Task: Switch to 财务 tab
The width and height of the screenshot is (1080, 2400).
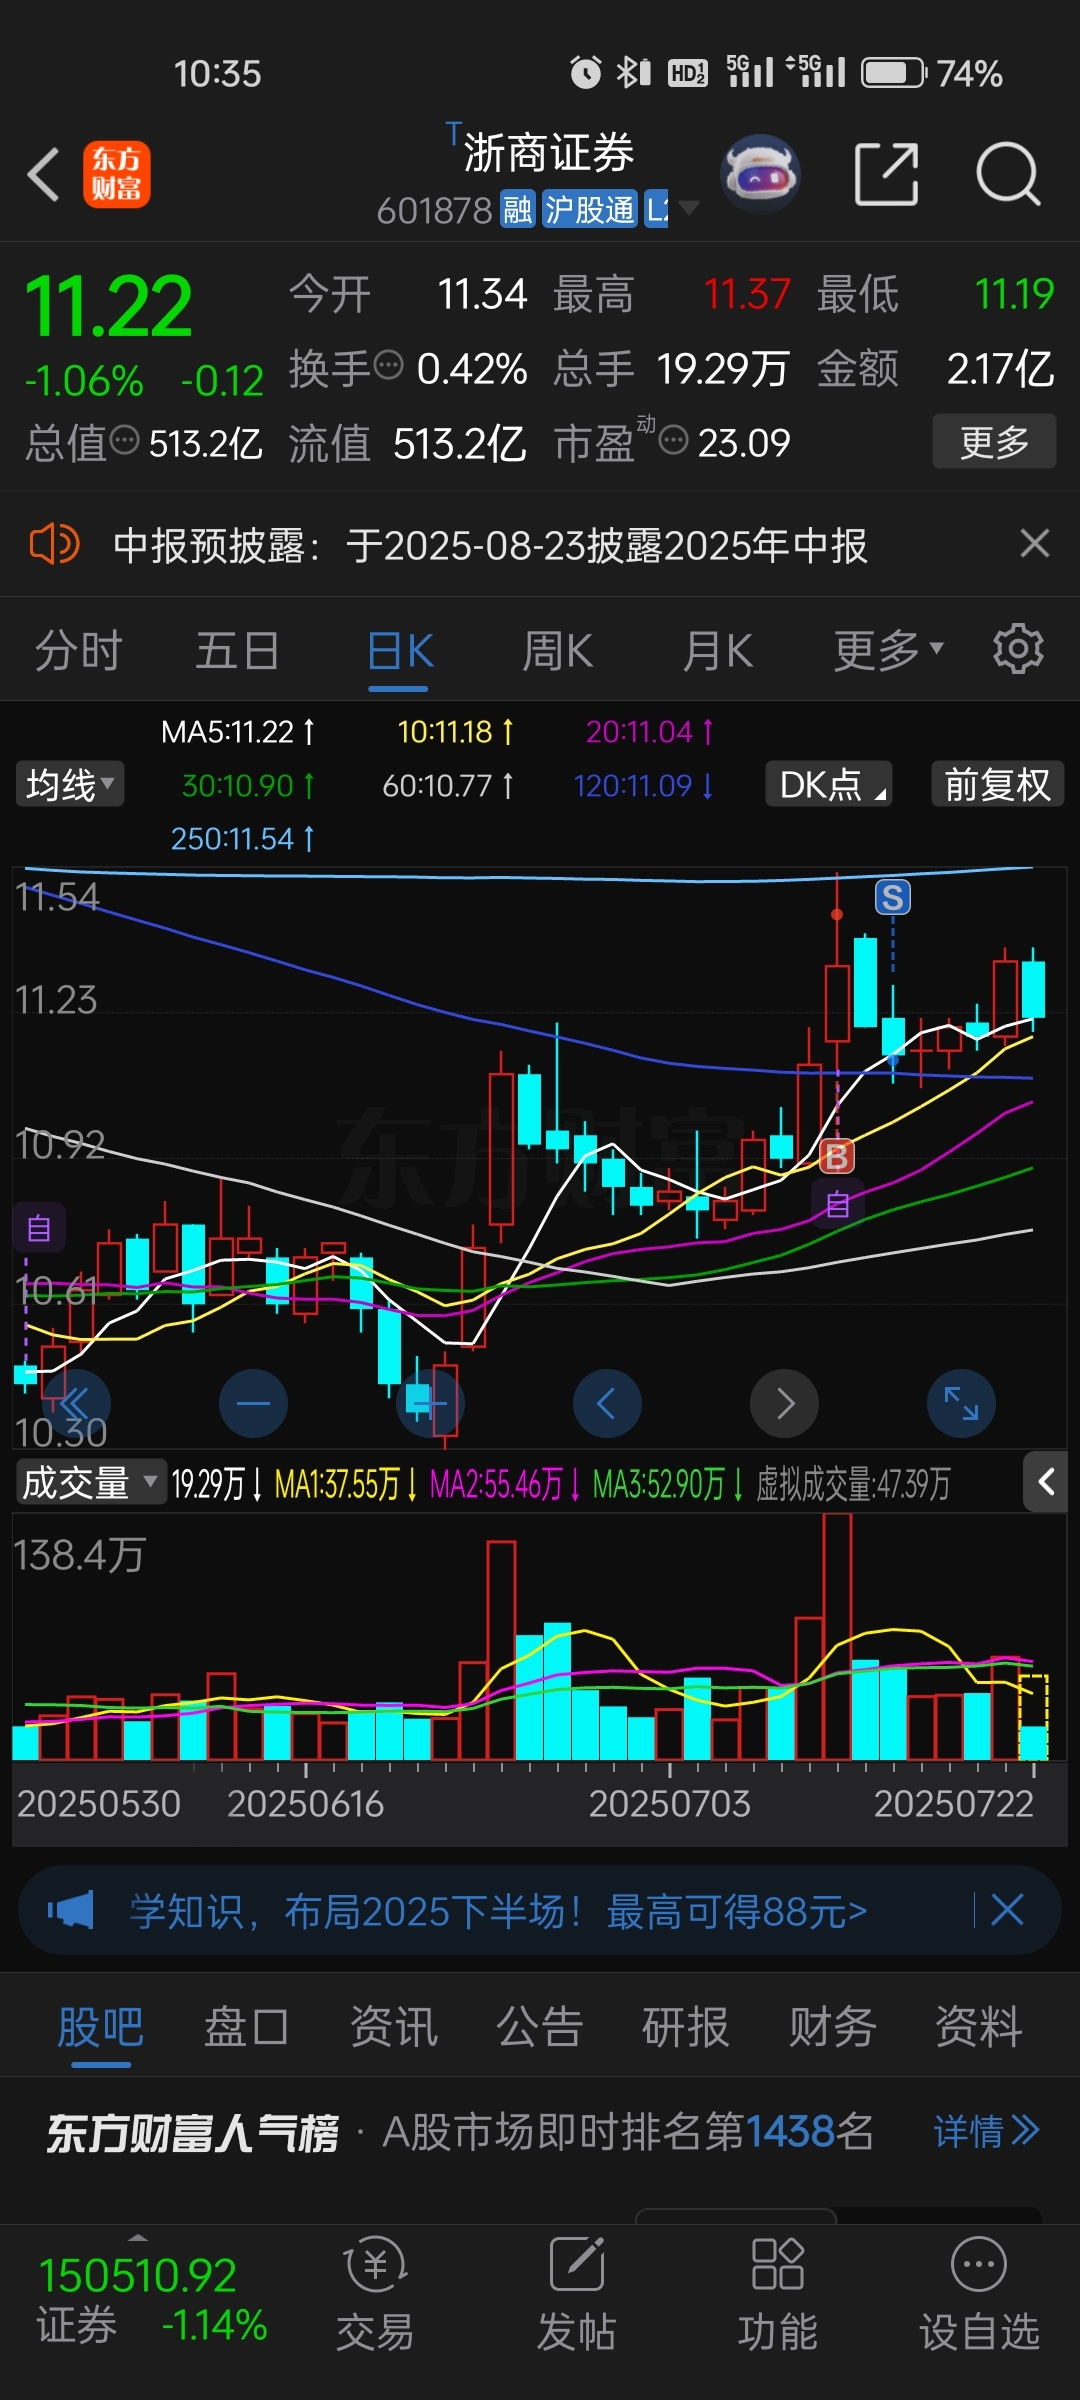Action: [832, 2028]
